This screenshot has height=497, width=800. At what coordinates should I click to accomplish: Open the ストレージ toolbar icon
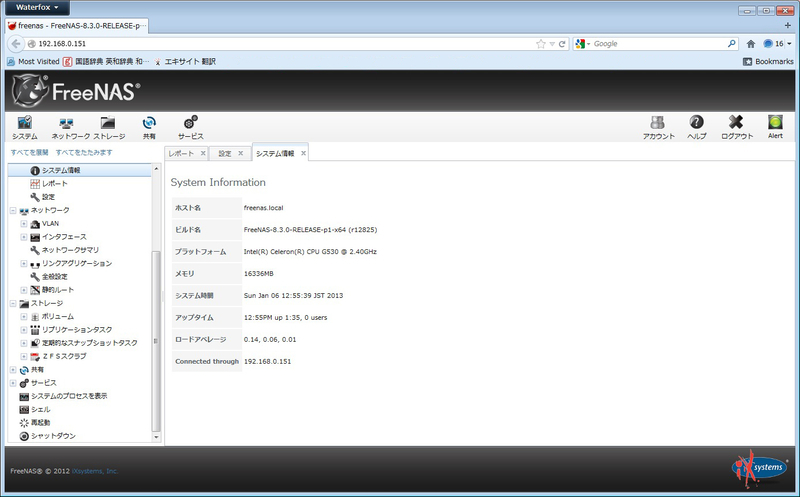[x=109, y=127]
